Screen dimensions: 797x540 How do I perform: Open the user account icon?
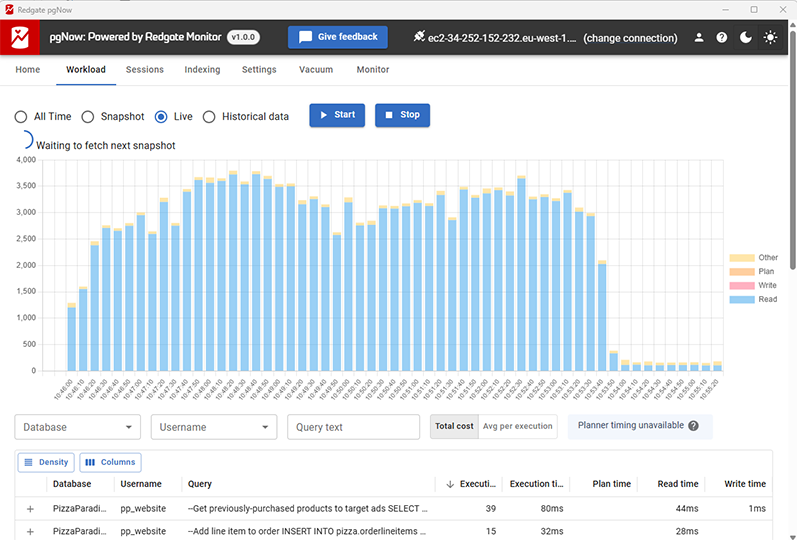pyautogui.click(x=699, y=37)
